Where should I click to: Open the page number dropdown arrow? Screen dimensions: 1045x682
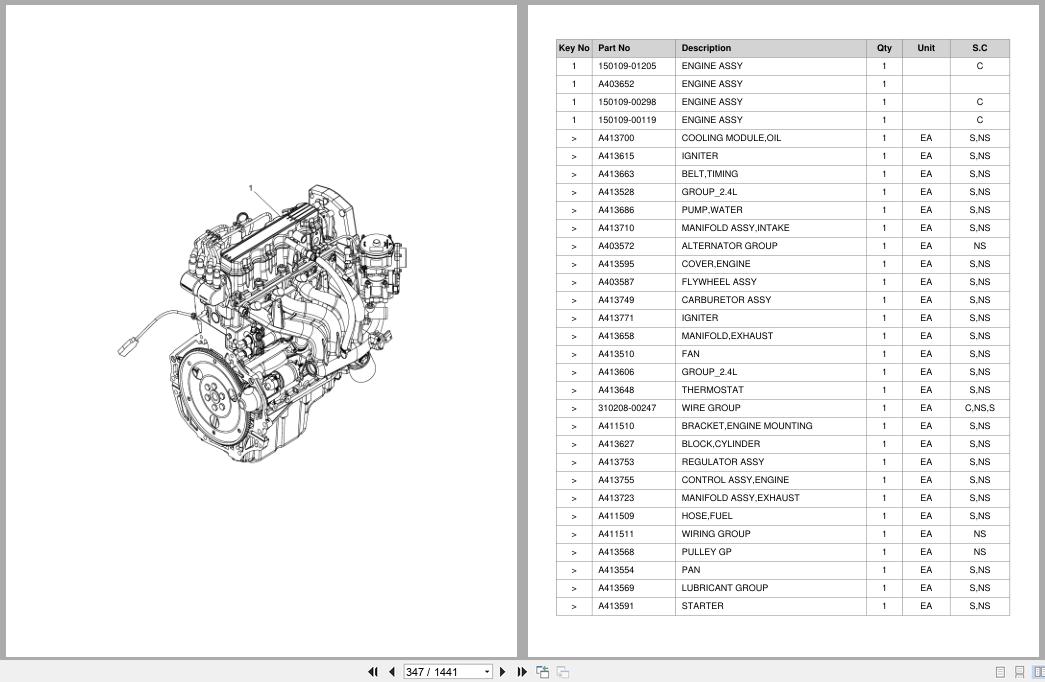(487, 672)
